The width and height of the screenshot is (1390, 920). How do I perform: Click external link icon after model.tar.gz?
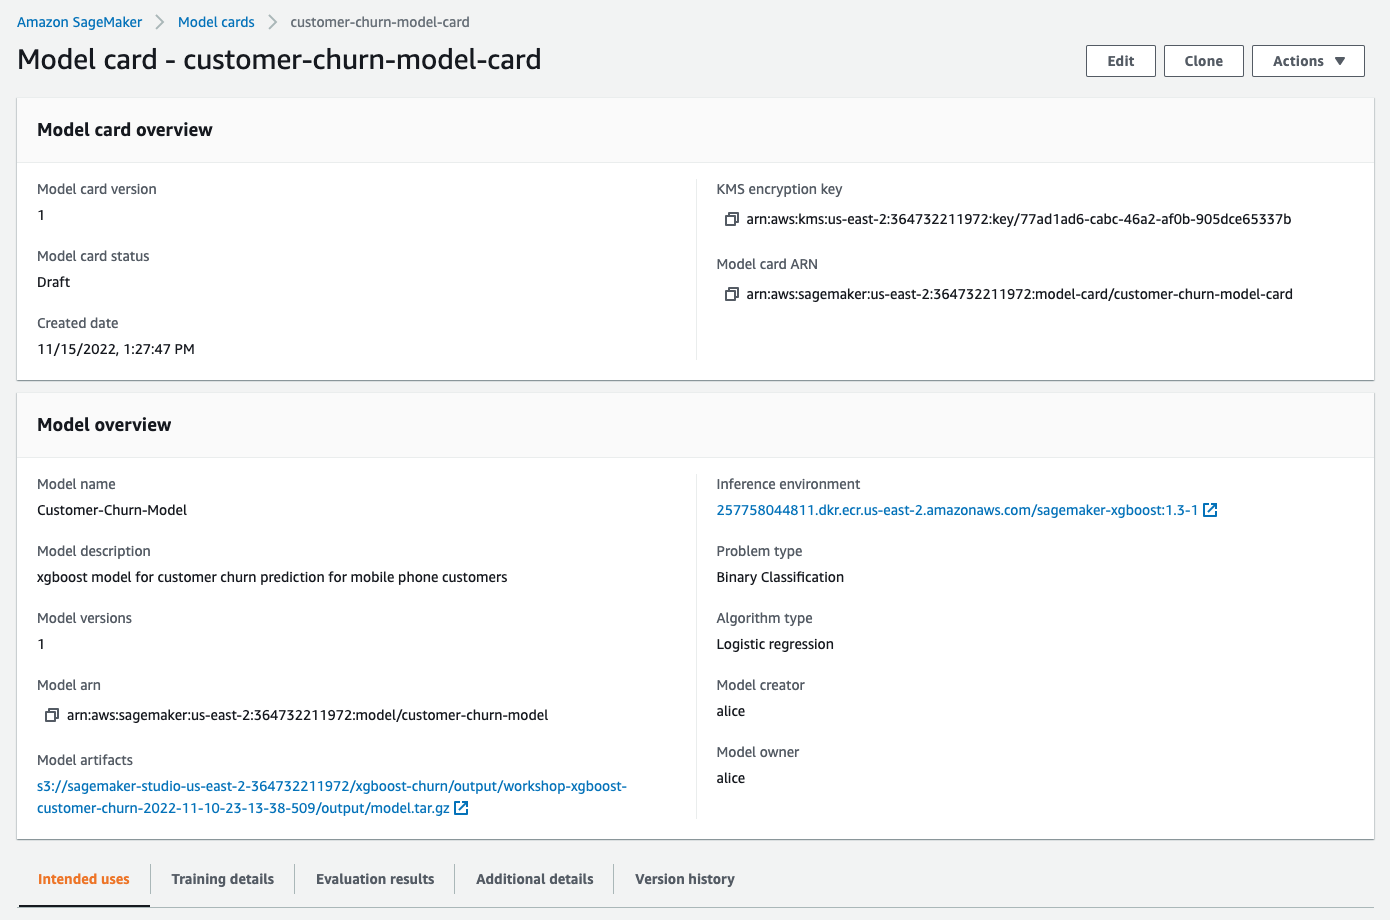tap(461, 808)
